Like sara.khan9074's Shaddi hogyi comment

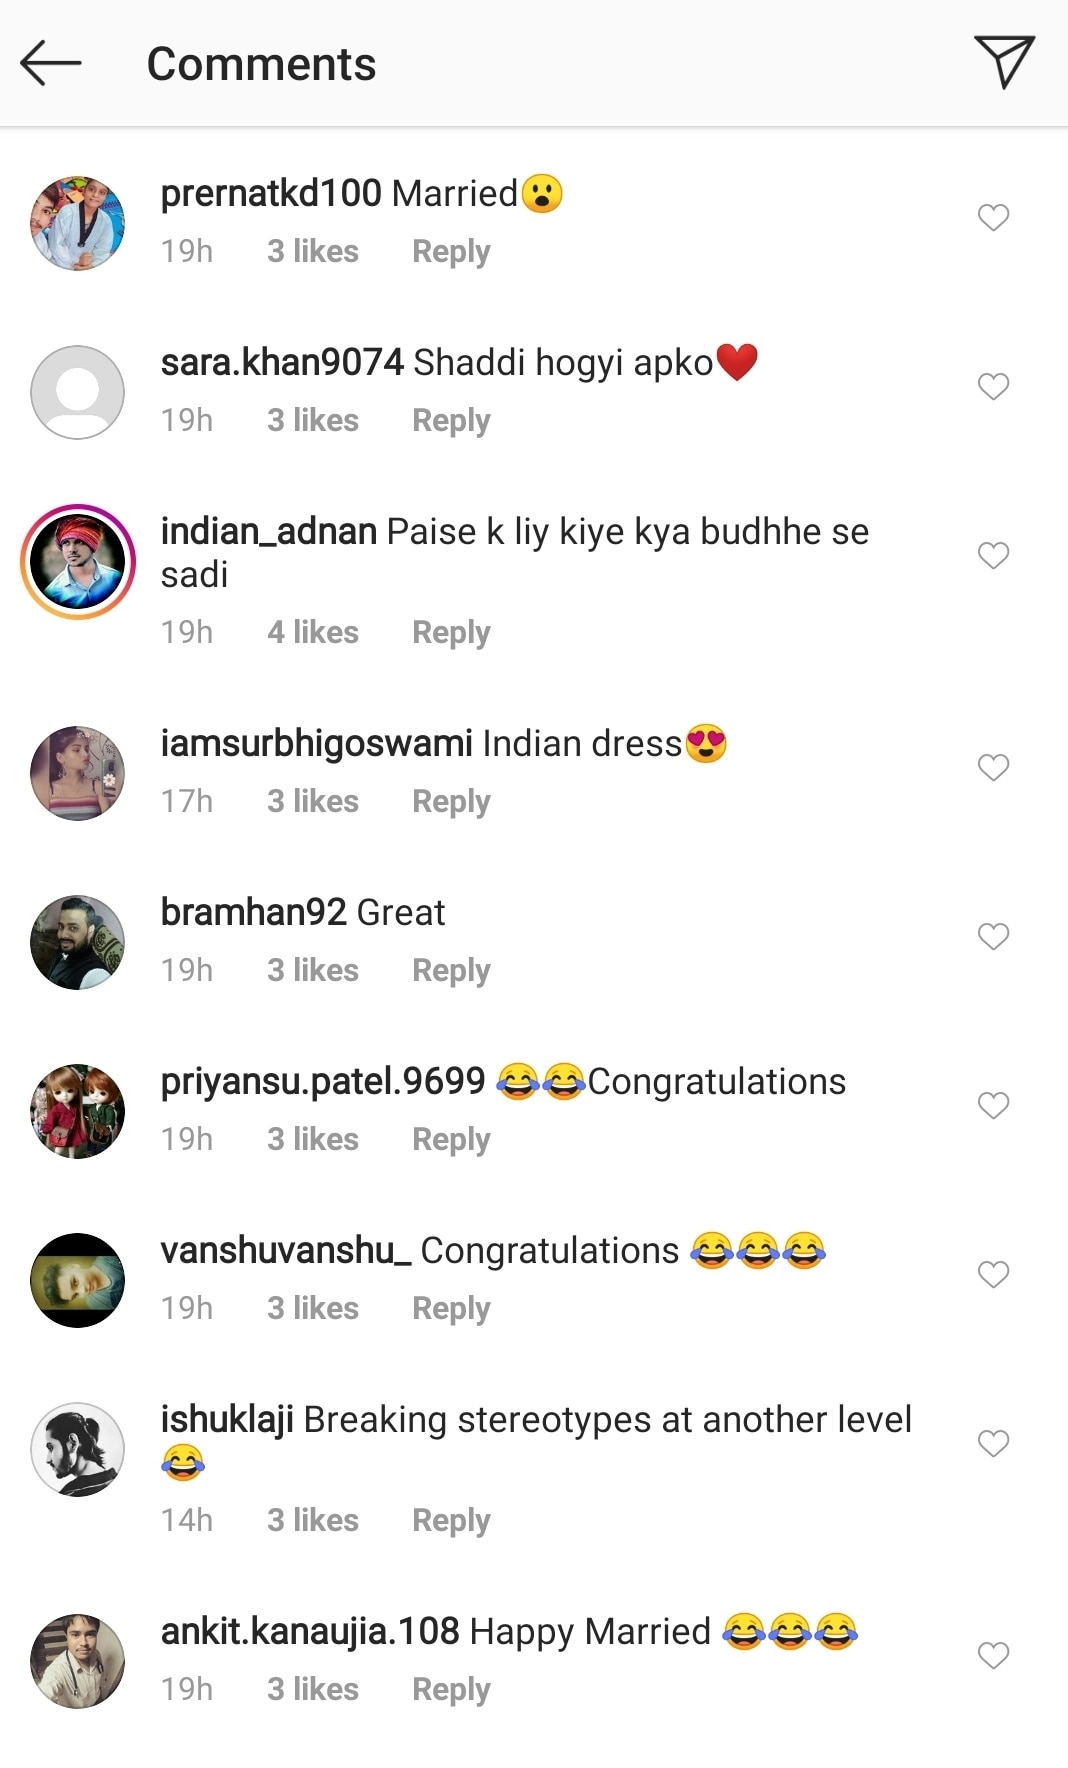click(993, 386)
